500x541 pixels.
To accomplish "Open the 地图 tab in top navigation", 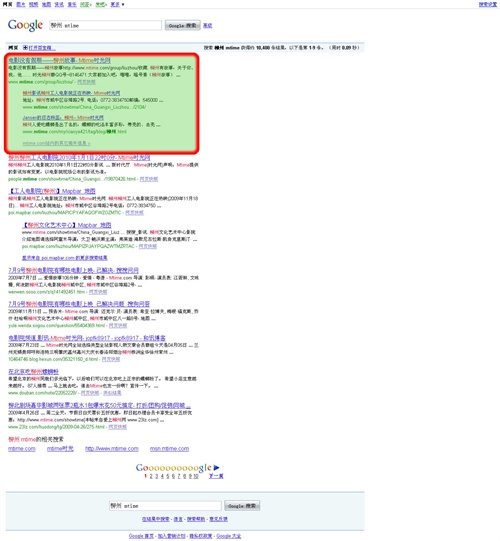I will pos(46,4).
